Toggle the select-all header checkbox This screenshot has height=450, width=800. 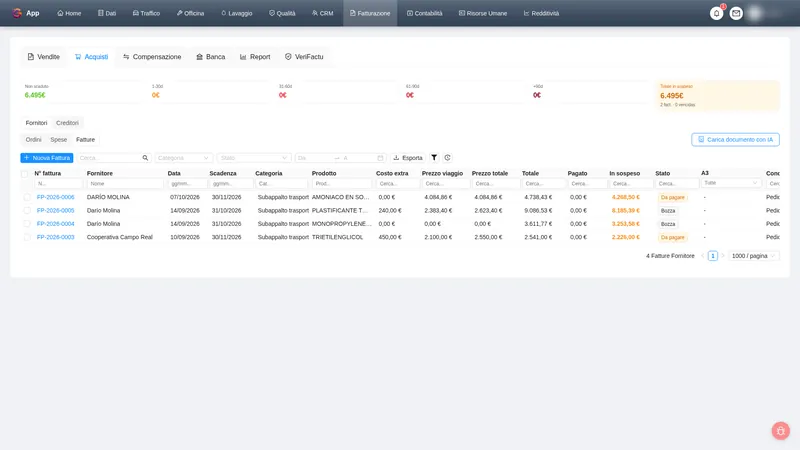(24, 174)
